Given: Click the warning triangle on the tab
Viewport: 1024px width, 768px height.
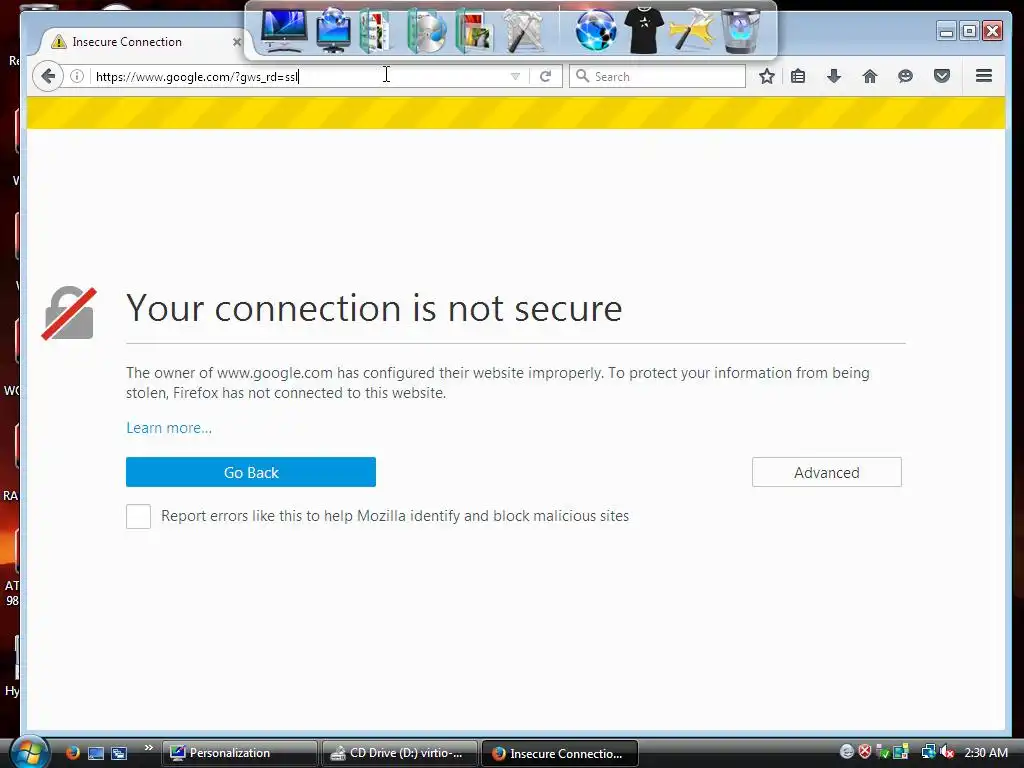Looking at the screenshot, I should coord(59,42).
